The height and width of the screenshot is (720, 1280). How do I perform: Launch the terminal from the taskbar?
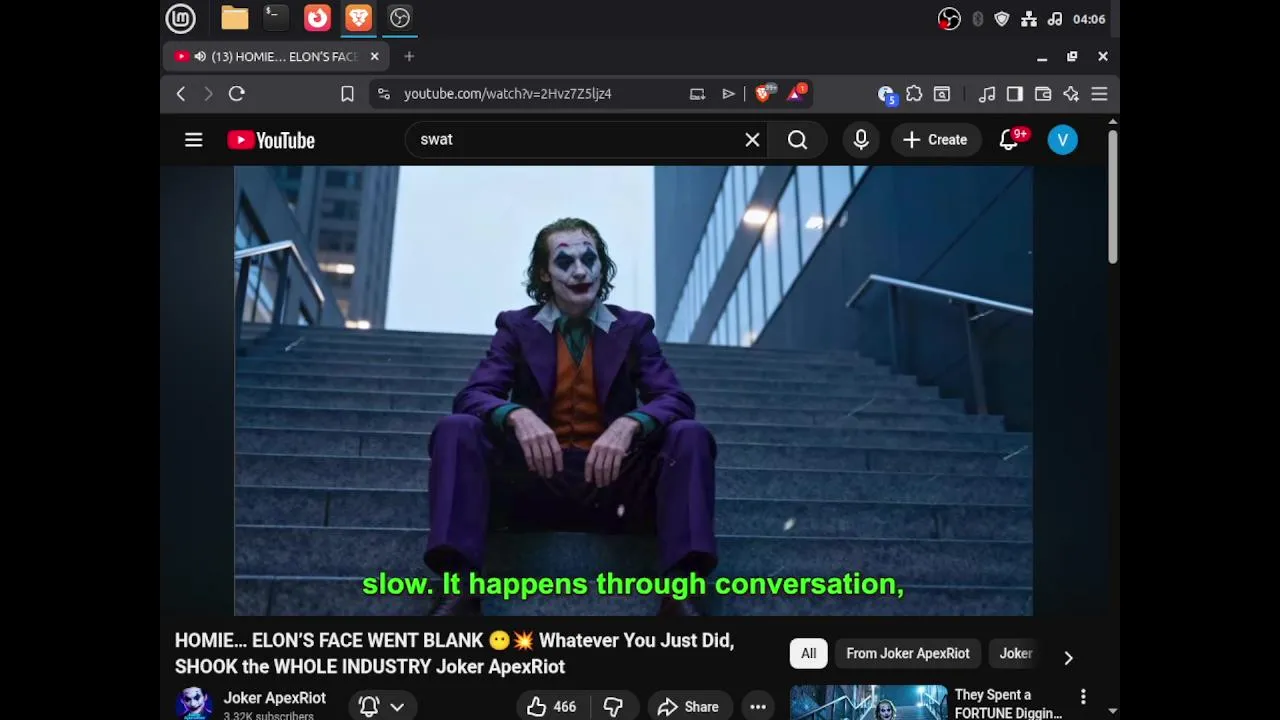pos(275,18)
